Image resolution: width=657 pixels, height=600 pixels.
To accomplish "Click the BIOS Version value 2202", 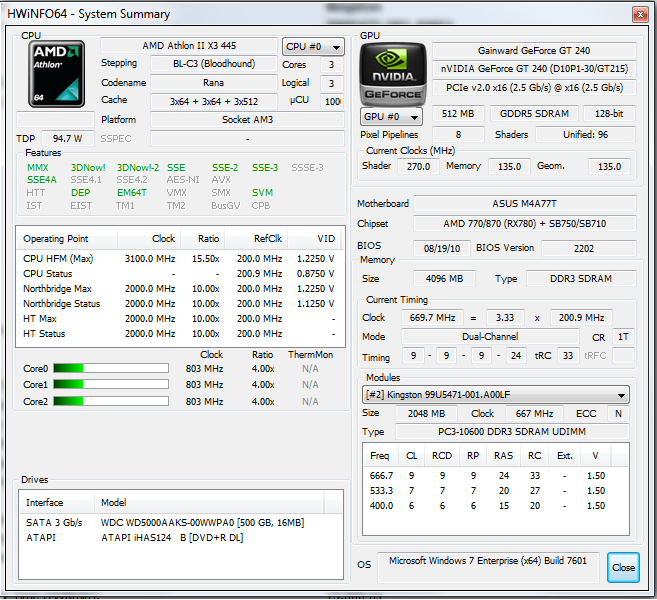I will point(588,248).
